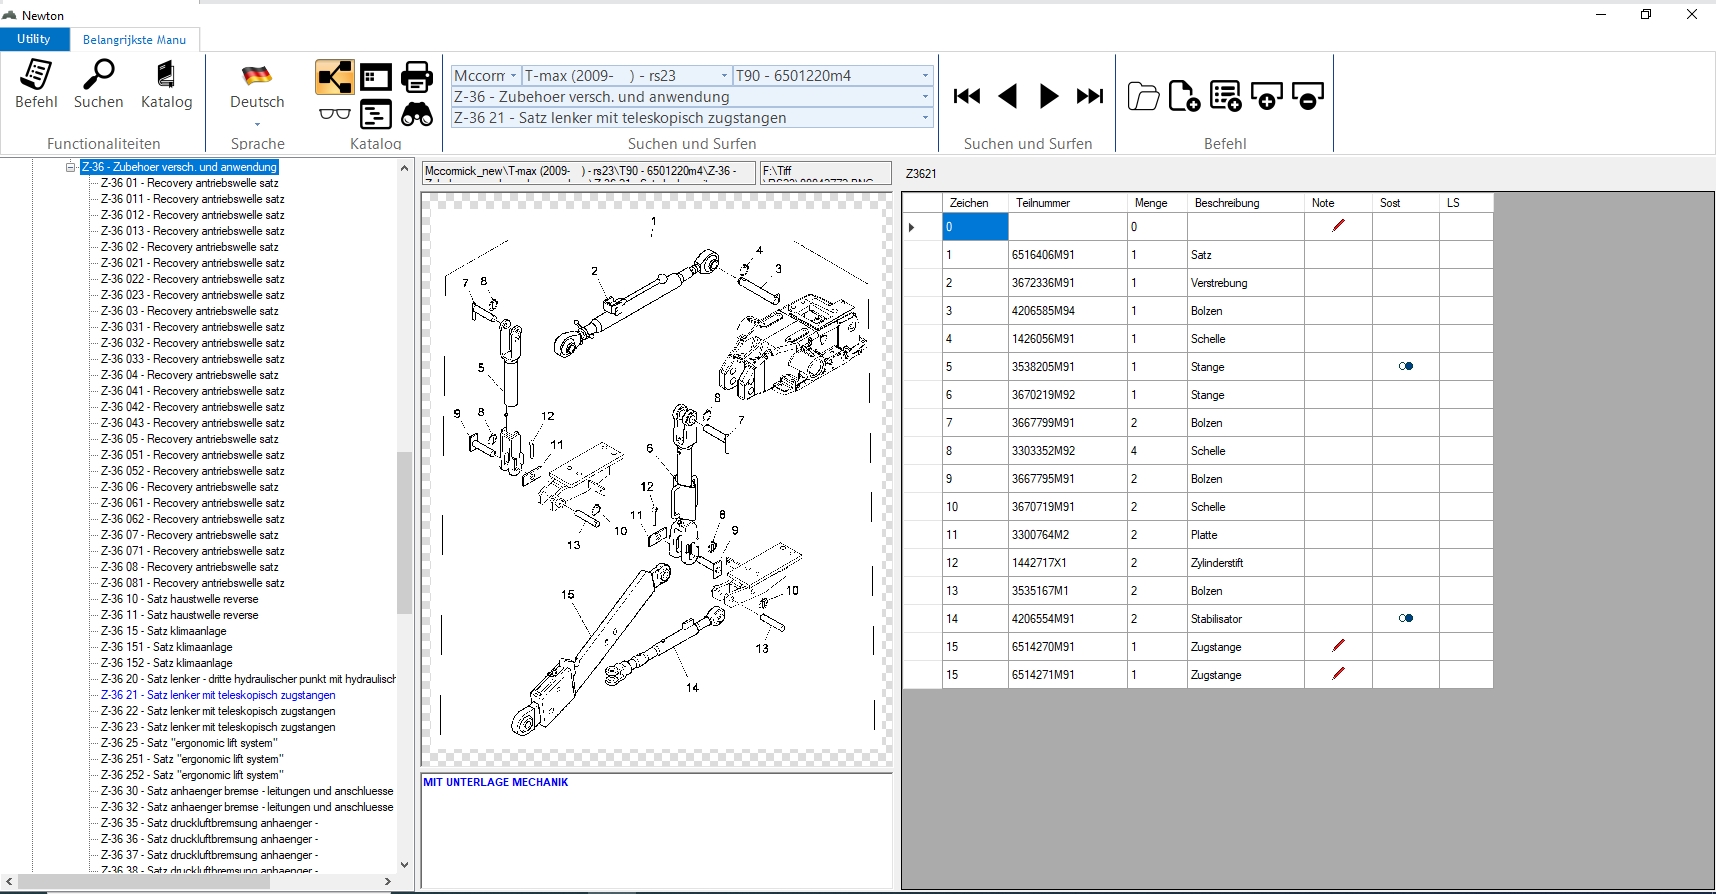The width and height of the screenshot is (1716, 894).
Task: Sort by the Zeichen column header
Action: (x=975, y=203)
